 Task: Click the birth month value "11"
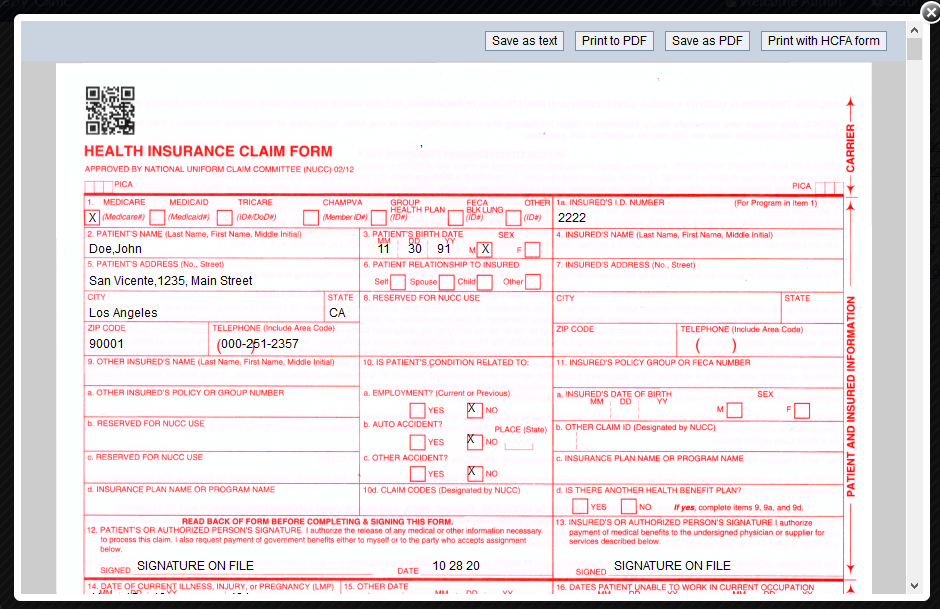pyautogui.click(x=384, y=249)
